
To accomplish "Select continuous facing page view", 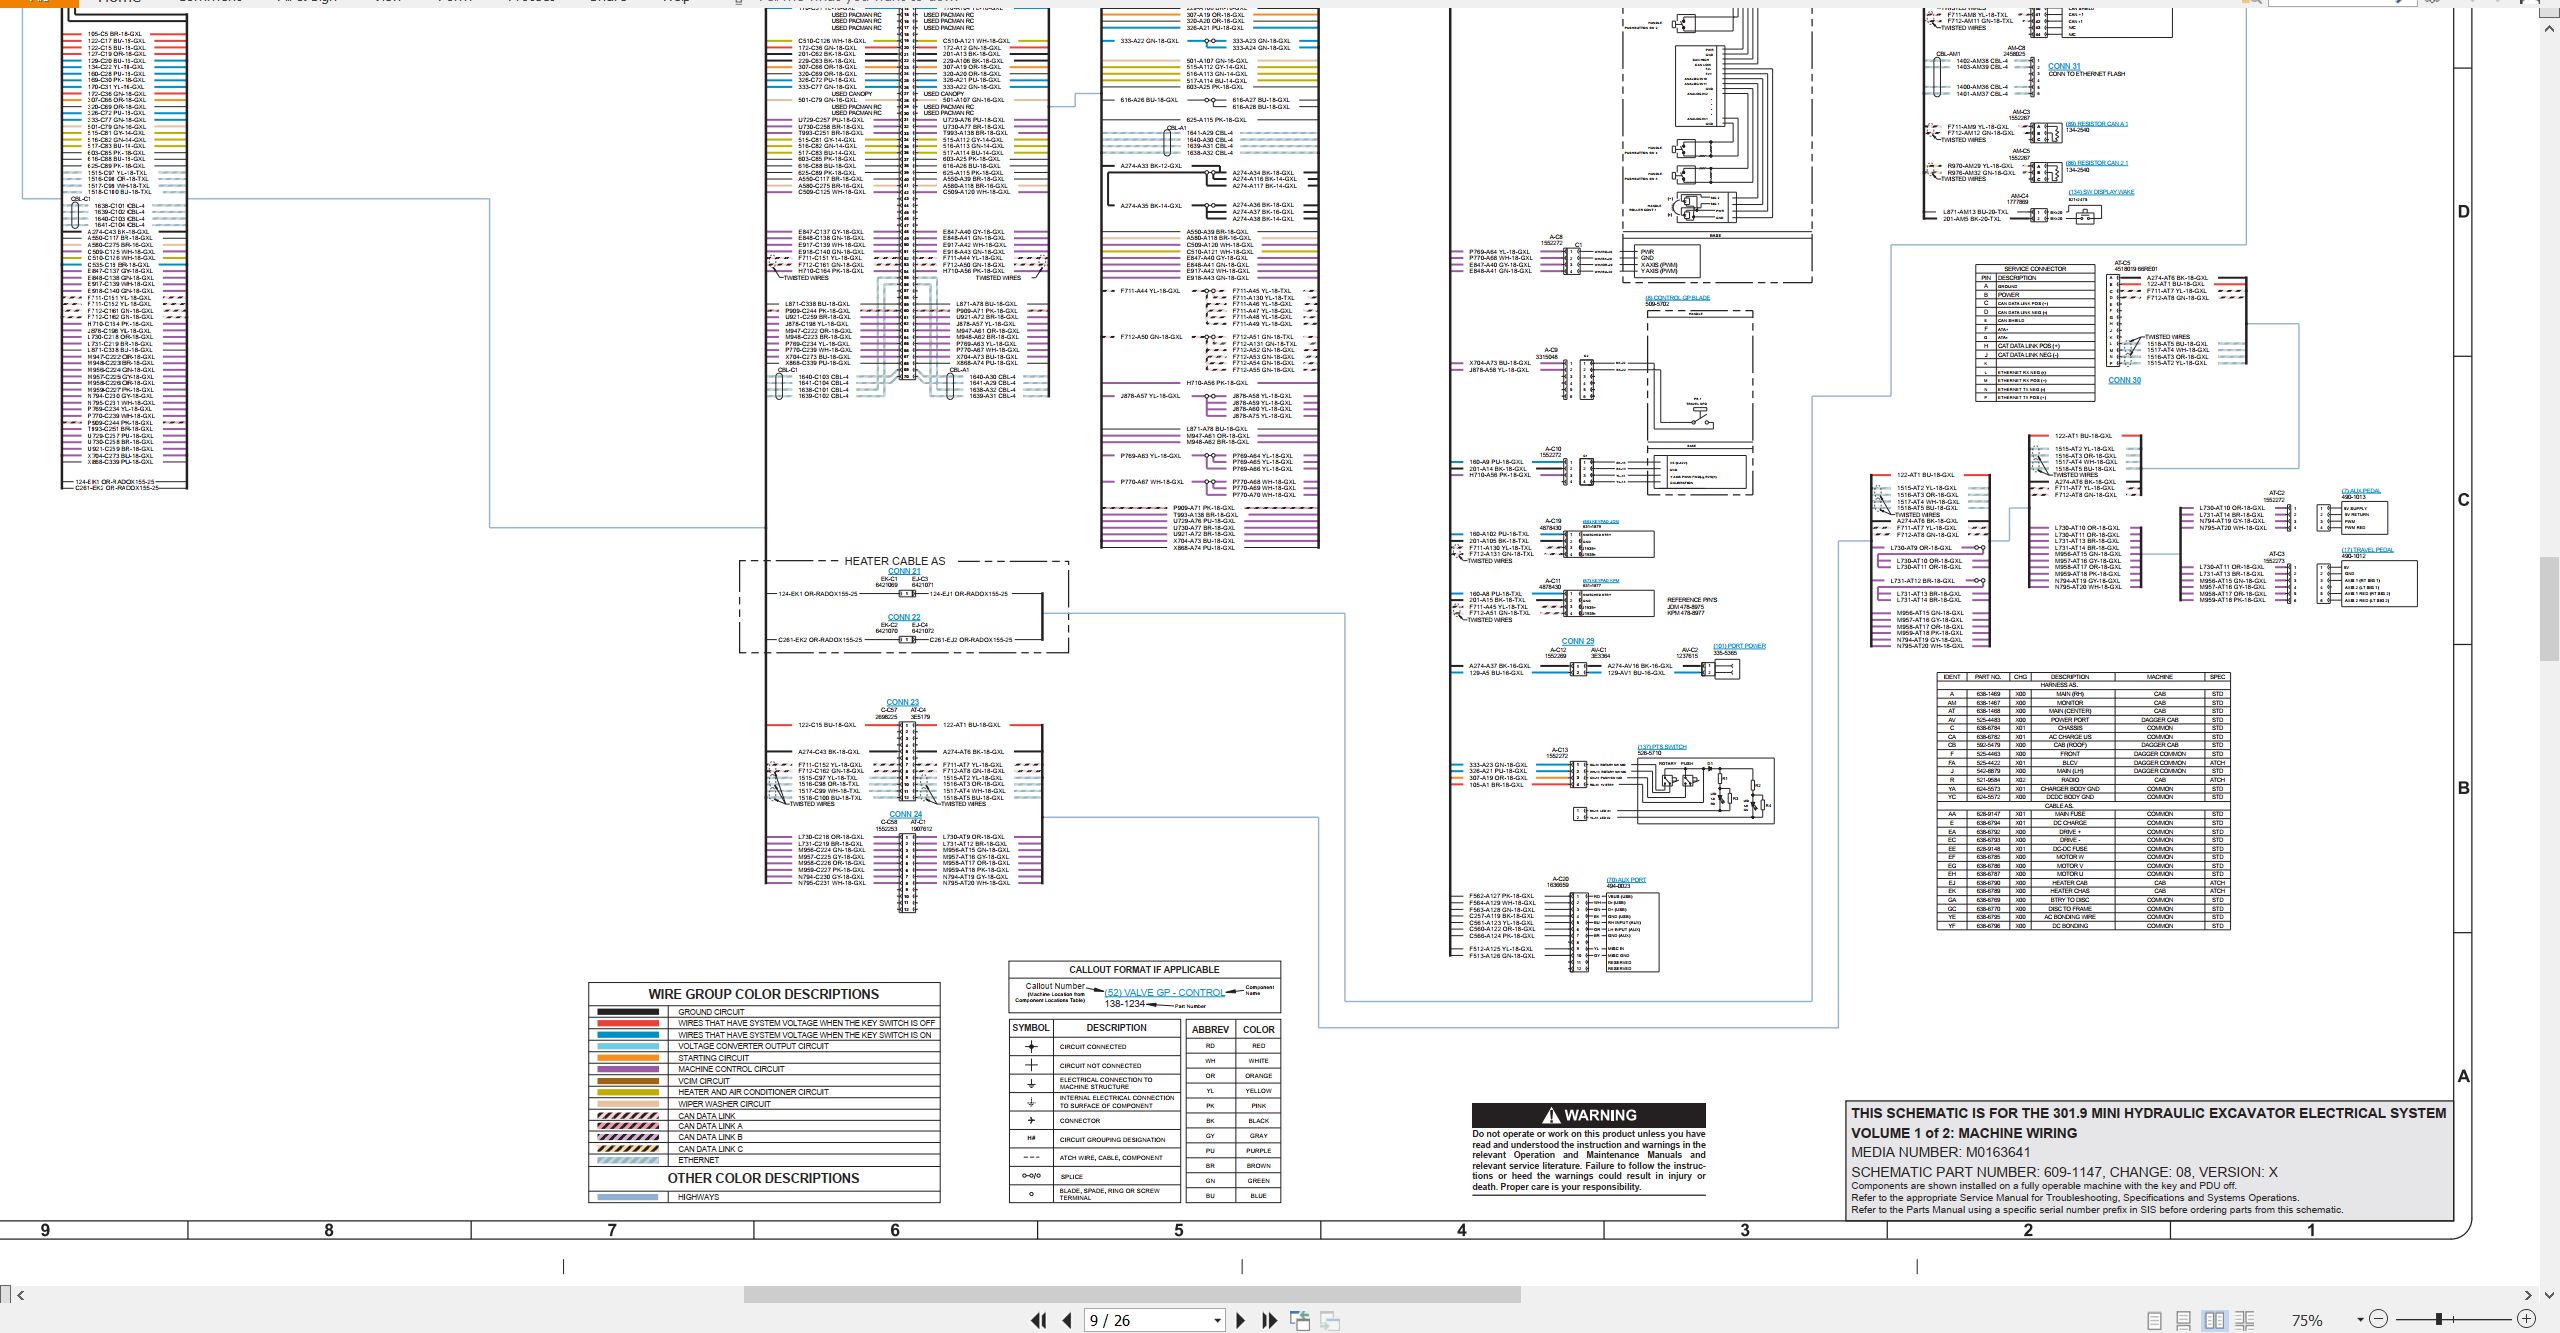I will pyautogui.click(x=2244, y=1321).
